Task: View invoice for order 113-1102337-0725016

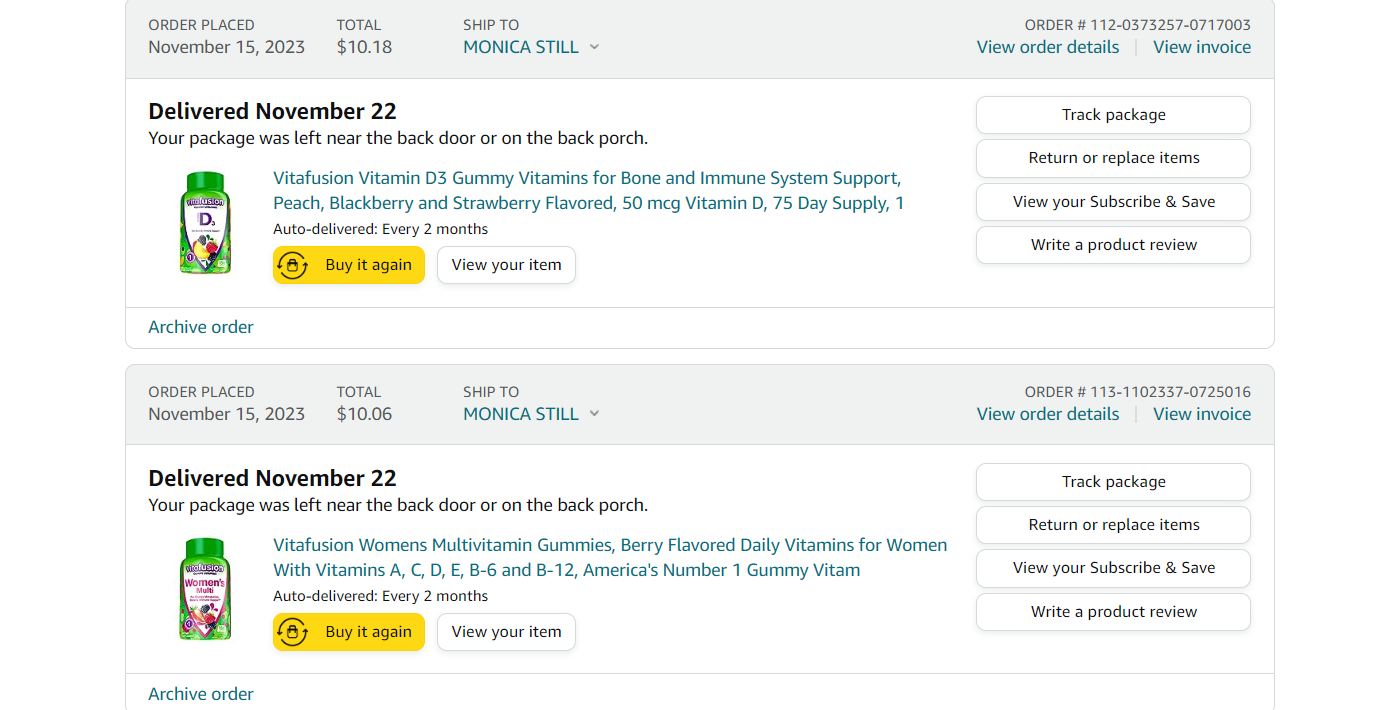Action: (1202, 414)
